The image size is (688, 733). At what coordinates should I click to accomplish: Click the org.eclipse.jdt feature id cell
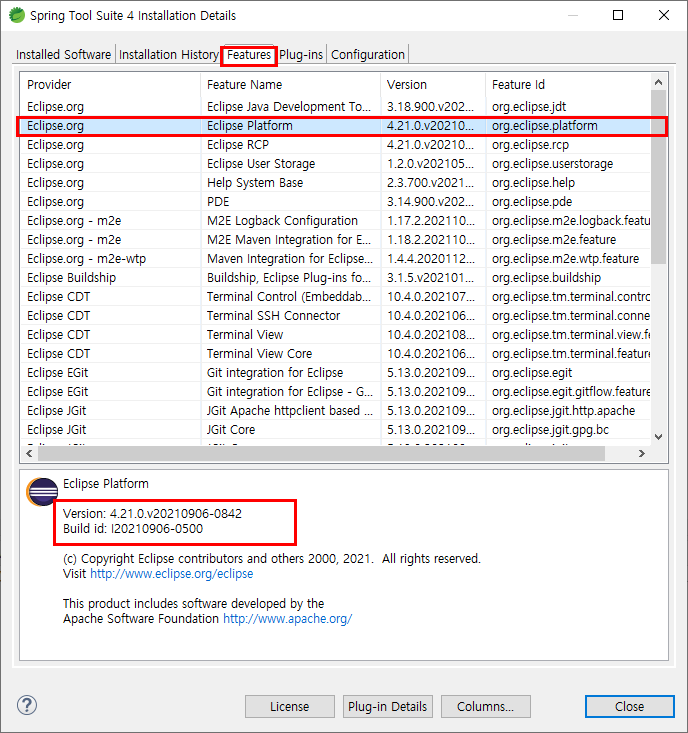tap(529, 107)
